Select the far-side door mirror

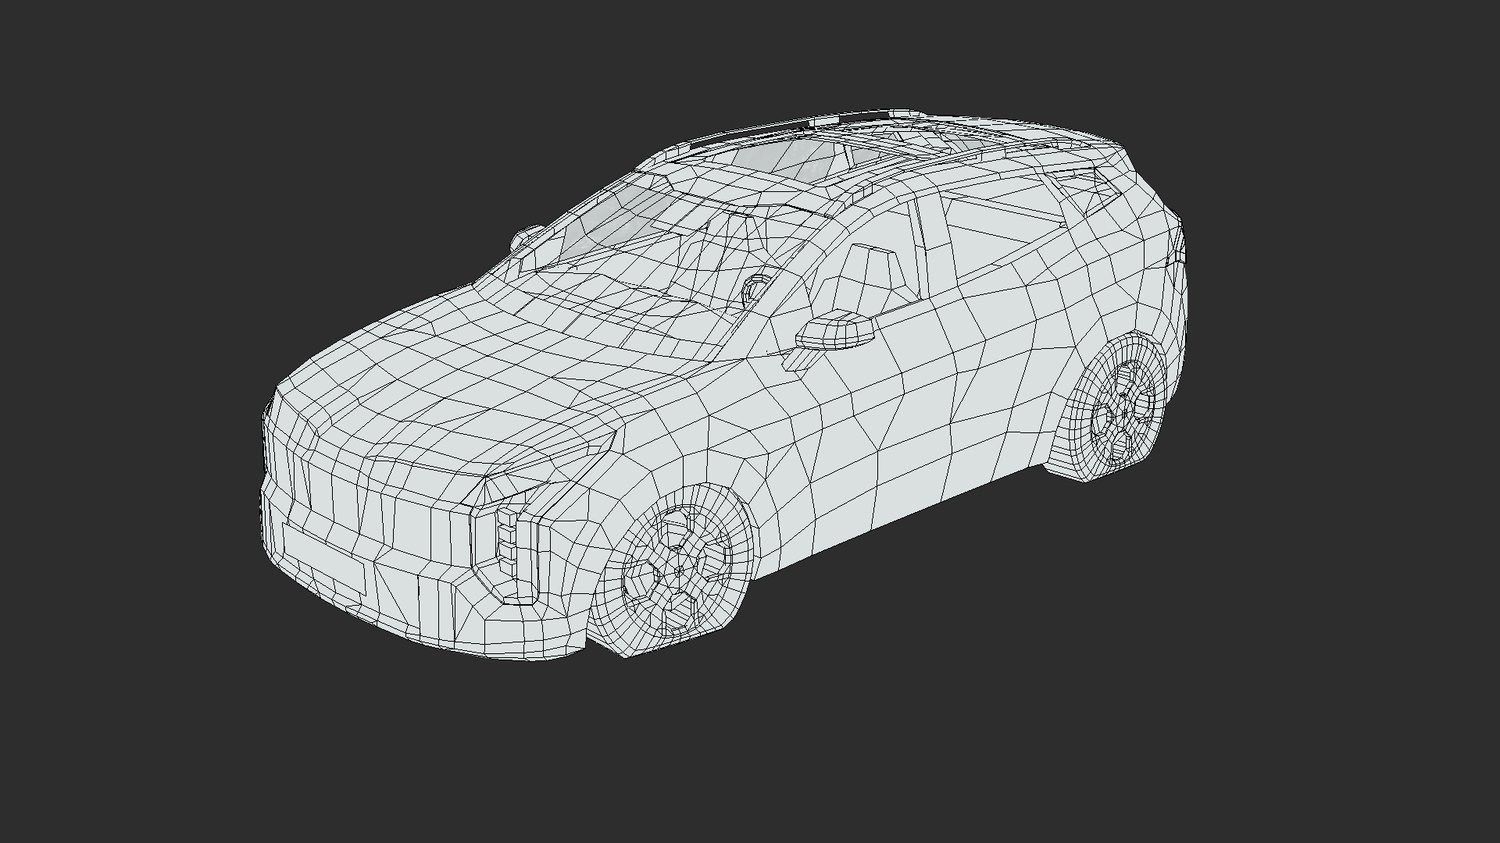(x=527, y=238)
